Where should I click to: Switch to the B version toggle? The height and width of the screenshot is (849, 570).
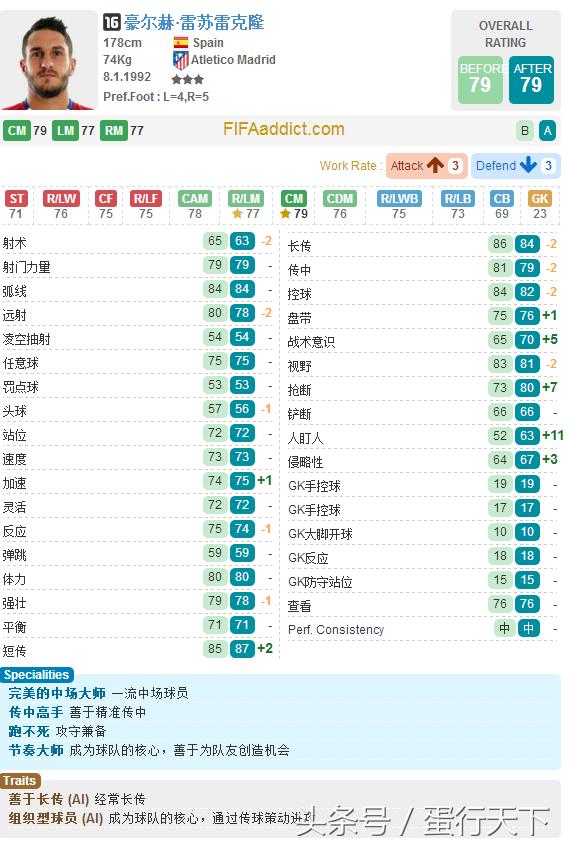click(x=525, y=130)
